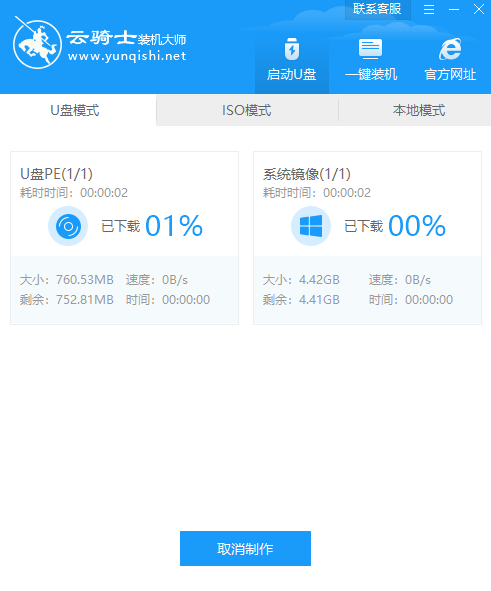Click the size value 760.53MB
Image resolution: width=491 pixels, height=591 pixels.
[85, 280]
